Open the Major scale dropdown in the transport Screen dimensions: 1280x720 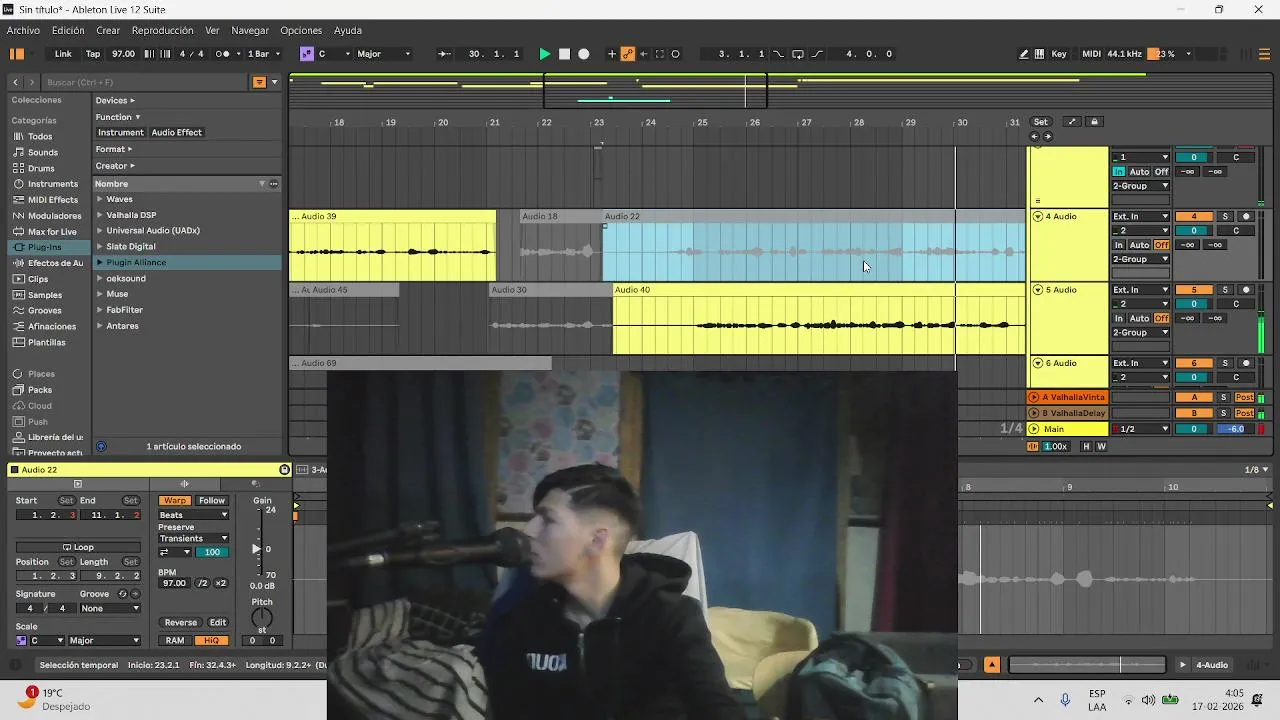pyautogui.click(x=384, y=54)
